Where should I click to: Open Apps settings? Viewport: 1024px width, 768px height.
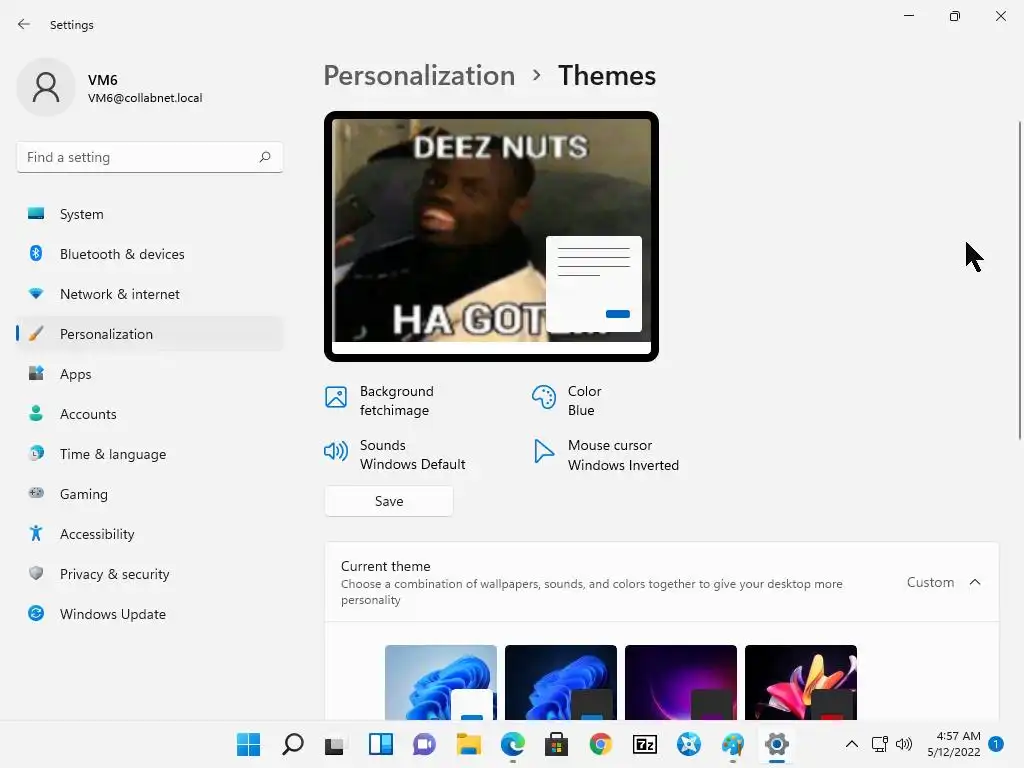pos(150,374)
